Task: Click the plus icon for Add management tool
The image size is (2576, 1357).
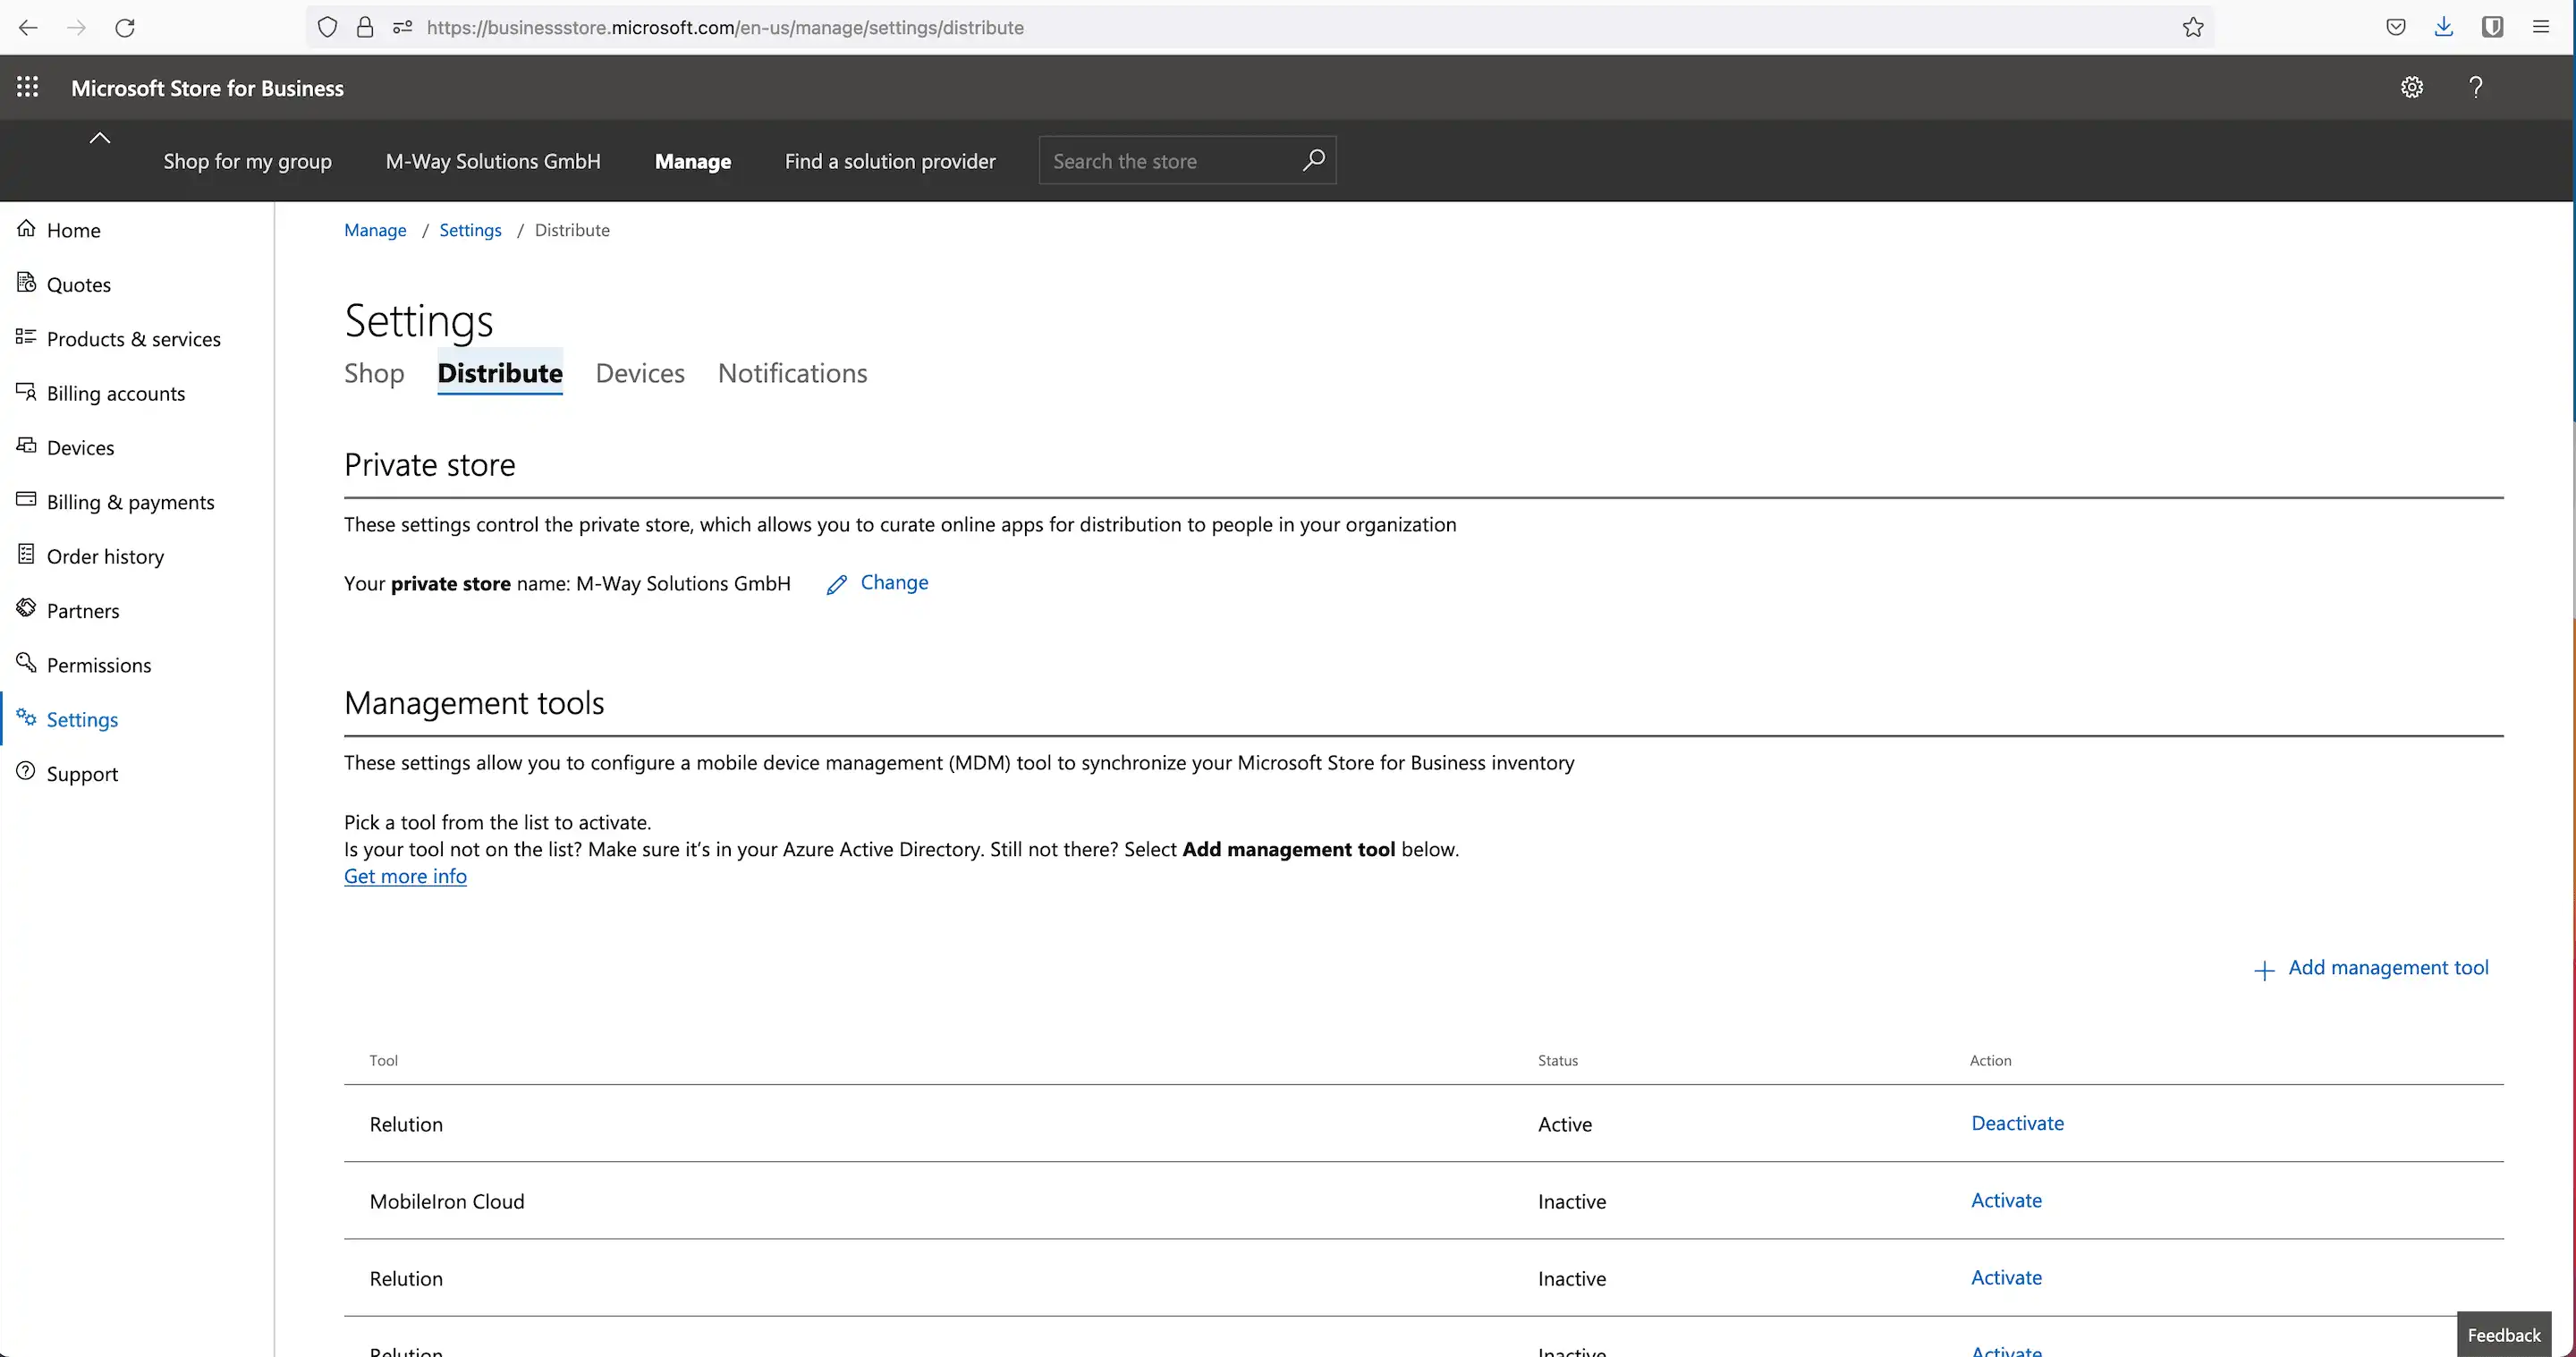Action: [2264, 970]
